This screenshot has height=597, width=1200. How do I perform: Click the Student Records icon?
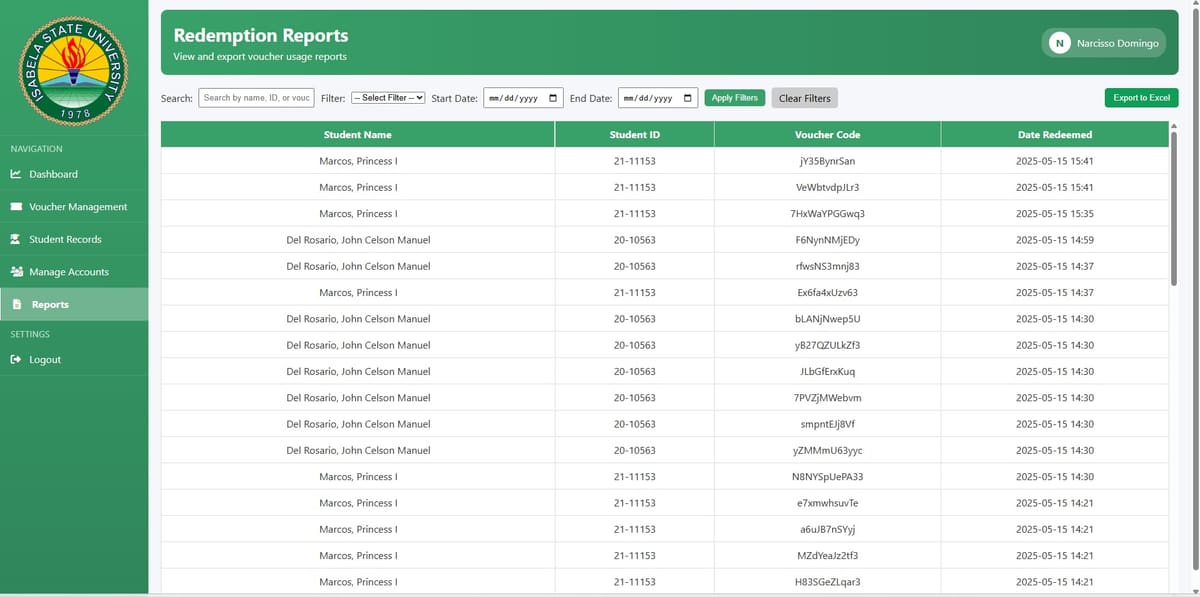coord(16,240)
